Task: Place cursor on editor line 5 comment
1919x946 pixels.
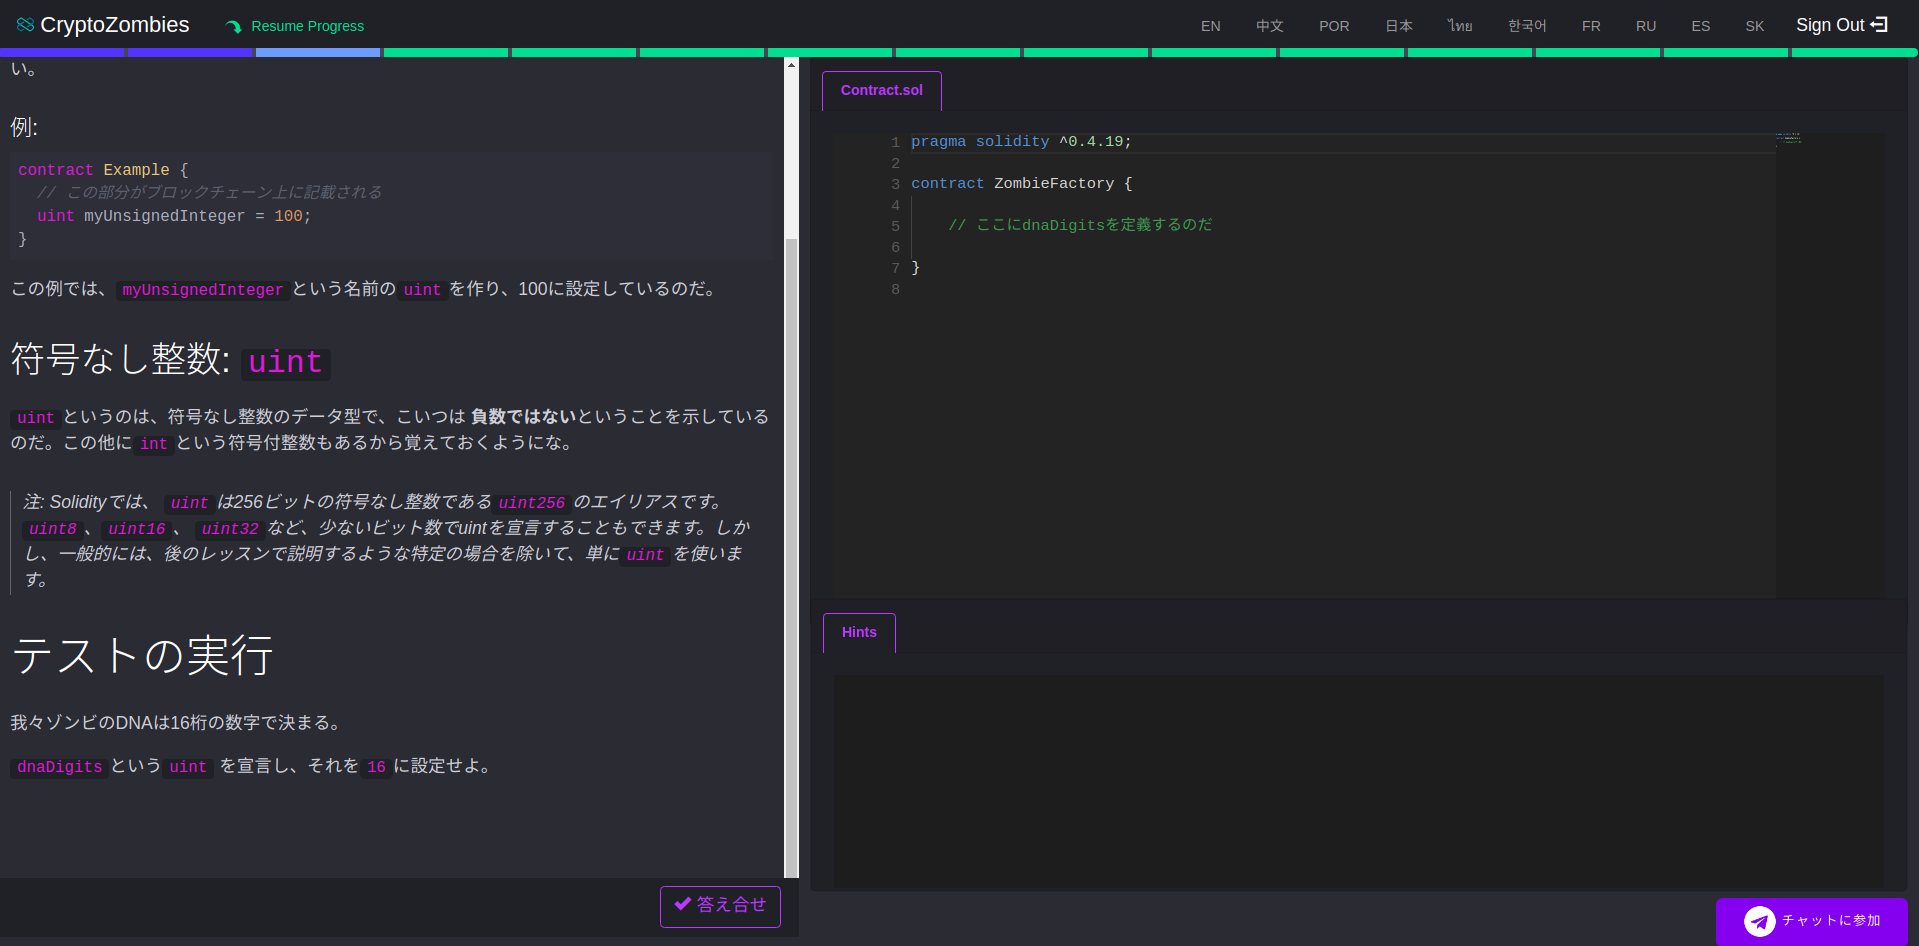Action: pos(1080,225)
